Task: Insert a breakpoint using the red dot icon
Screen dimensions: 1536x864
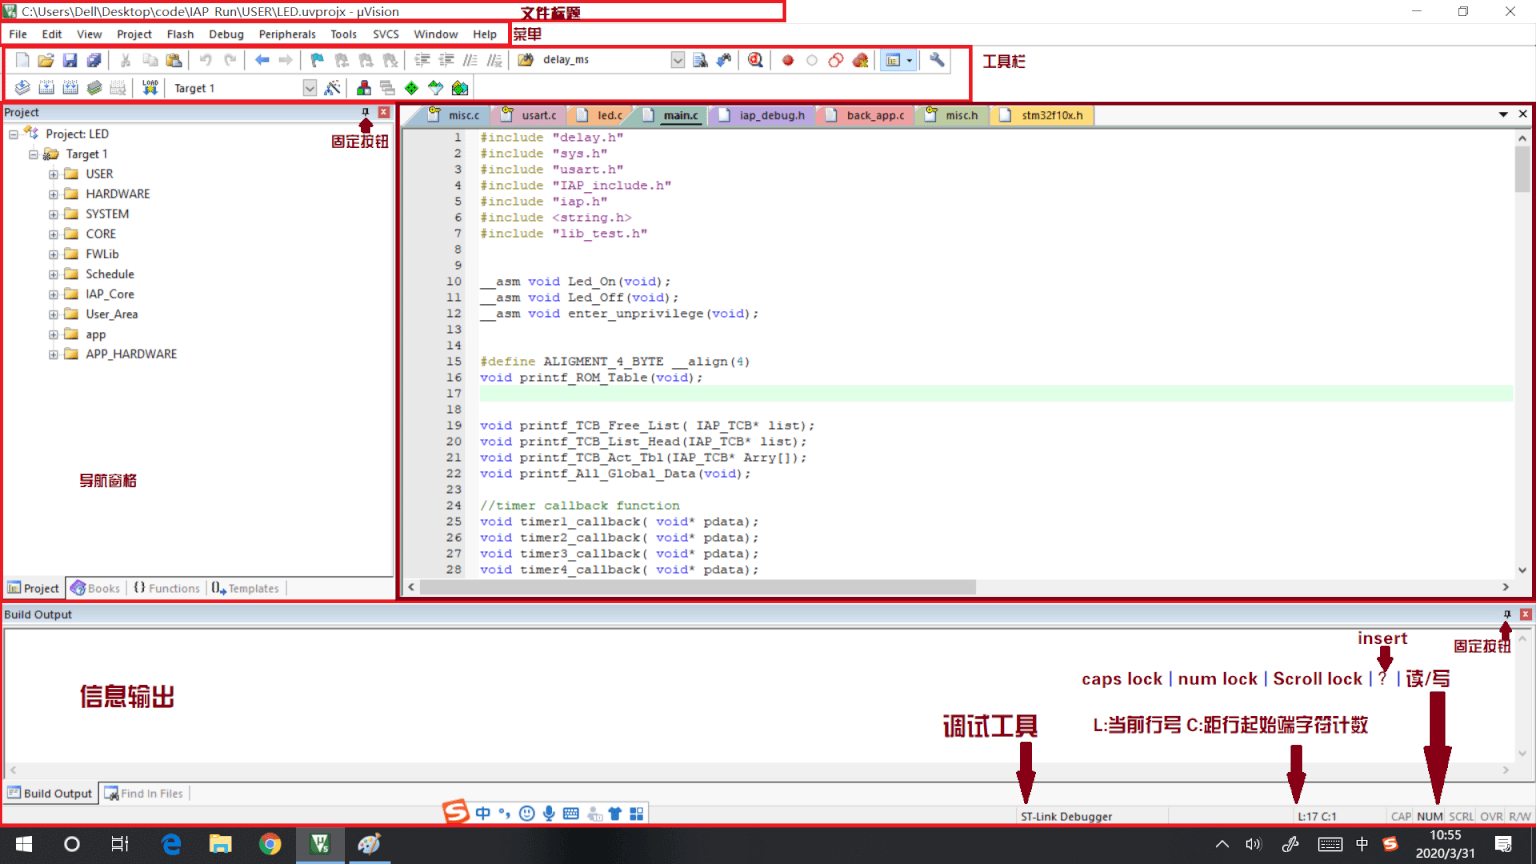Action: (x=788, y=60)
